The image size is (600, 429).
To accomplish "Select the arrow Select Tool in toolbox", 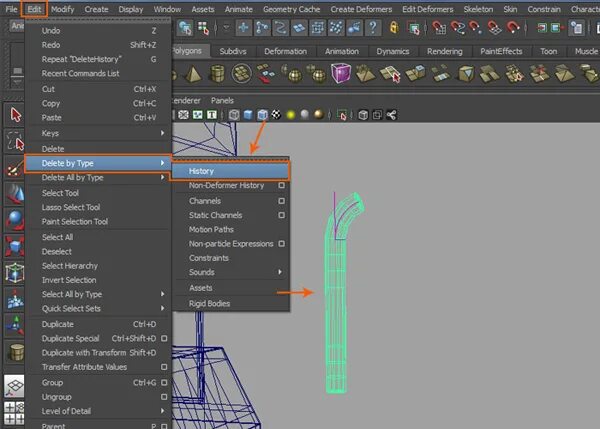I will point(15,114).
